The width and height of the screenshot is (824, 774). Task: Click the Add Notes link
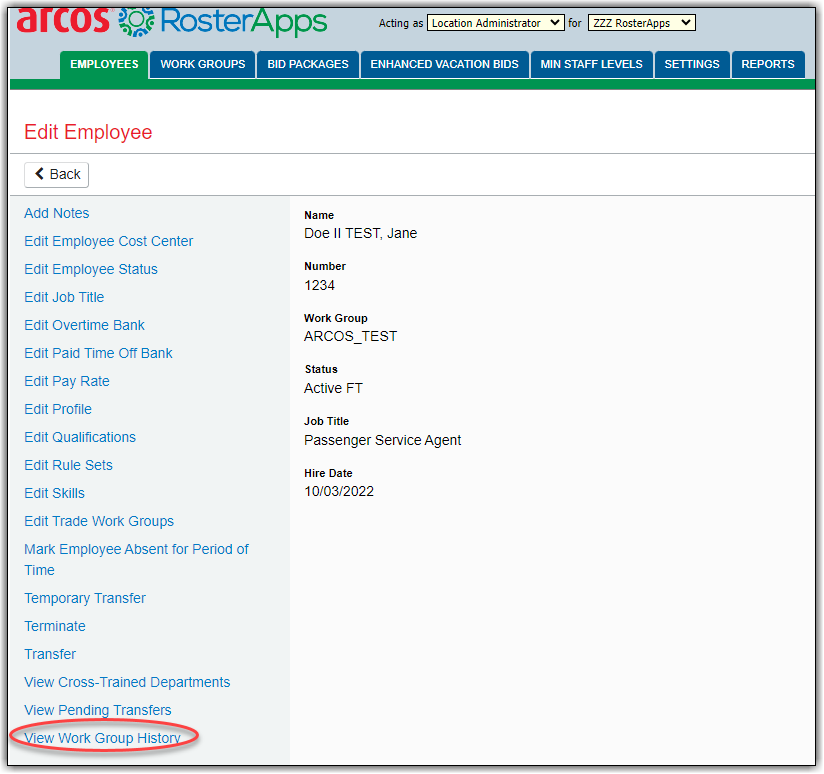pos(57,213)
